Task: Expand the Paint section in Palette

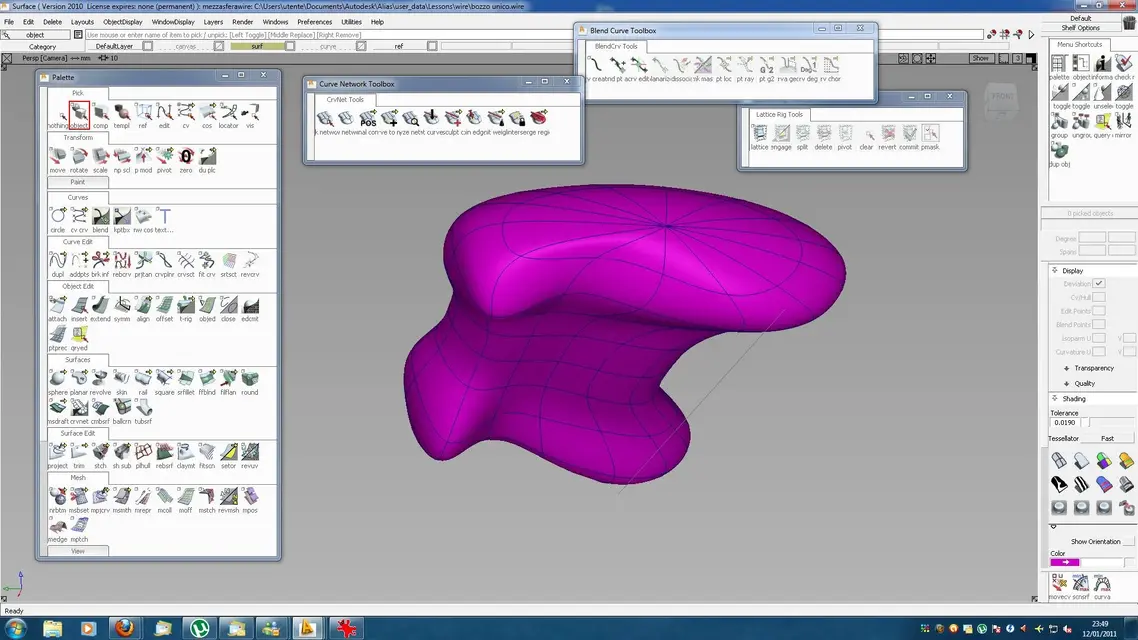Action: (78, 182)
